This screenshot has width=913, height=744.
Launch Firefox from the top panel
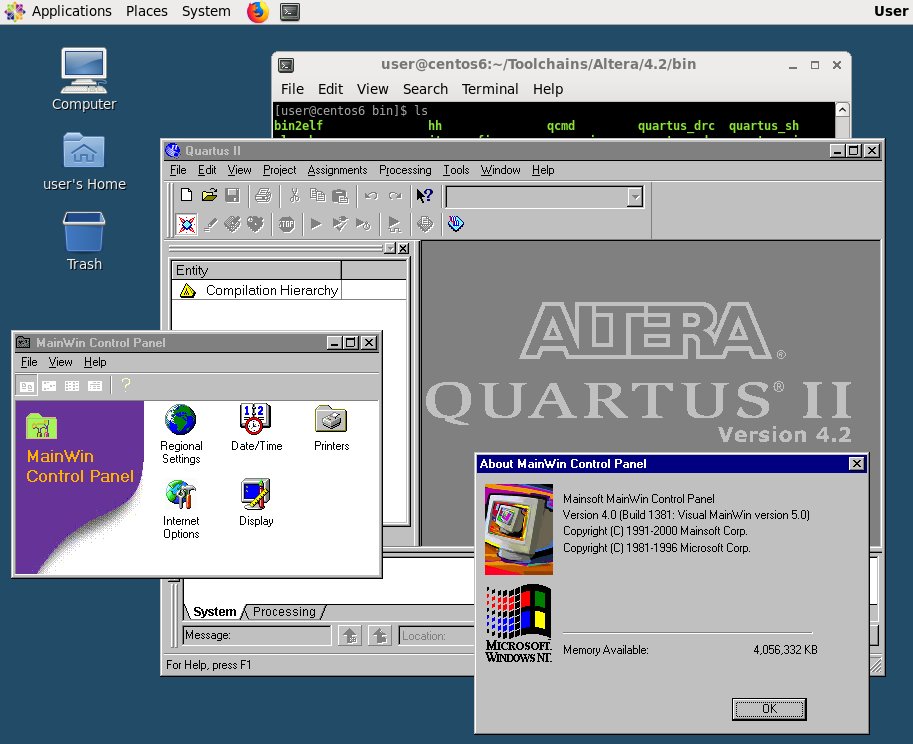tap(258, 12)
